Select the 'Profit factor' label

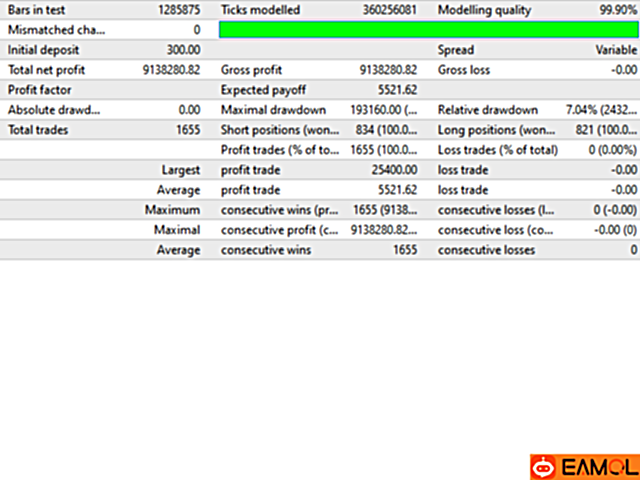pos(40,90)
